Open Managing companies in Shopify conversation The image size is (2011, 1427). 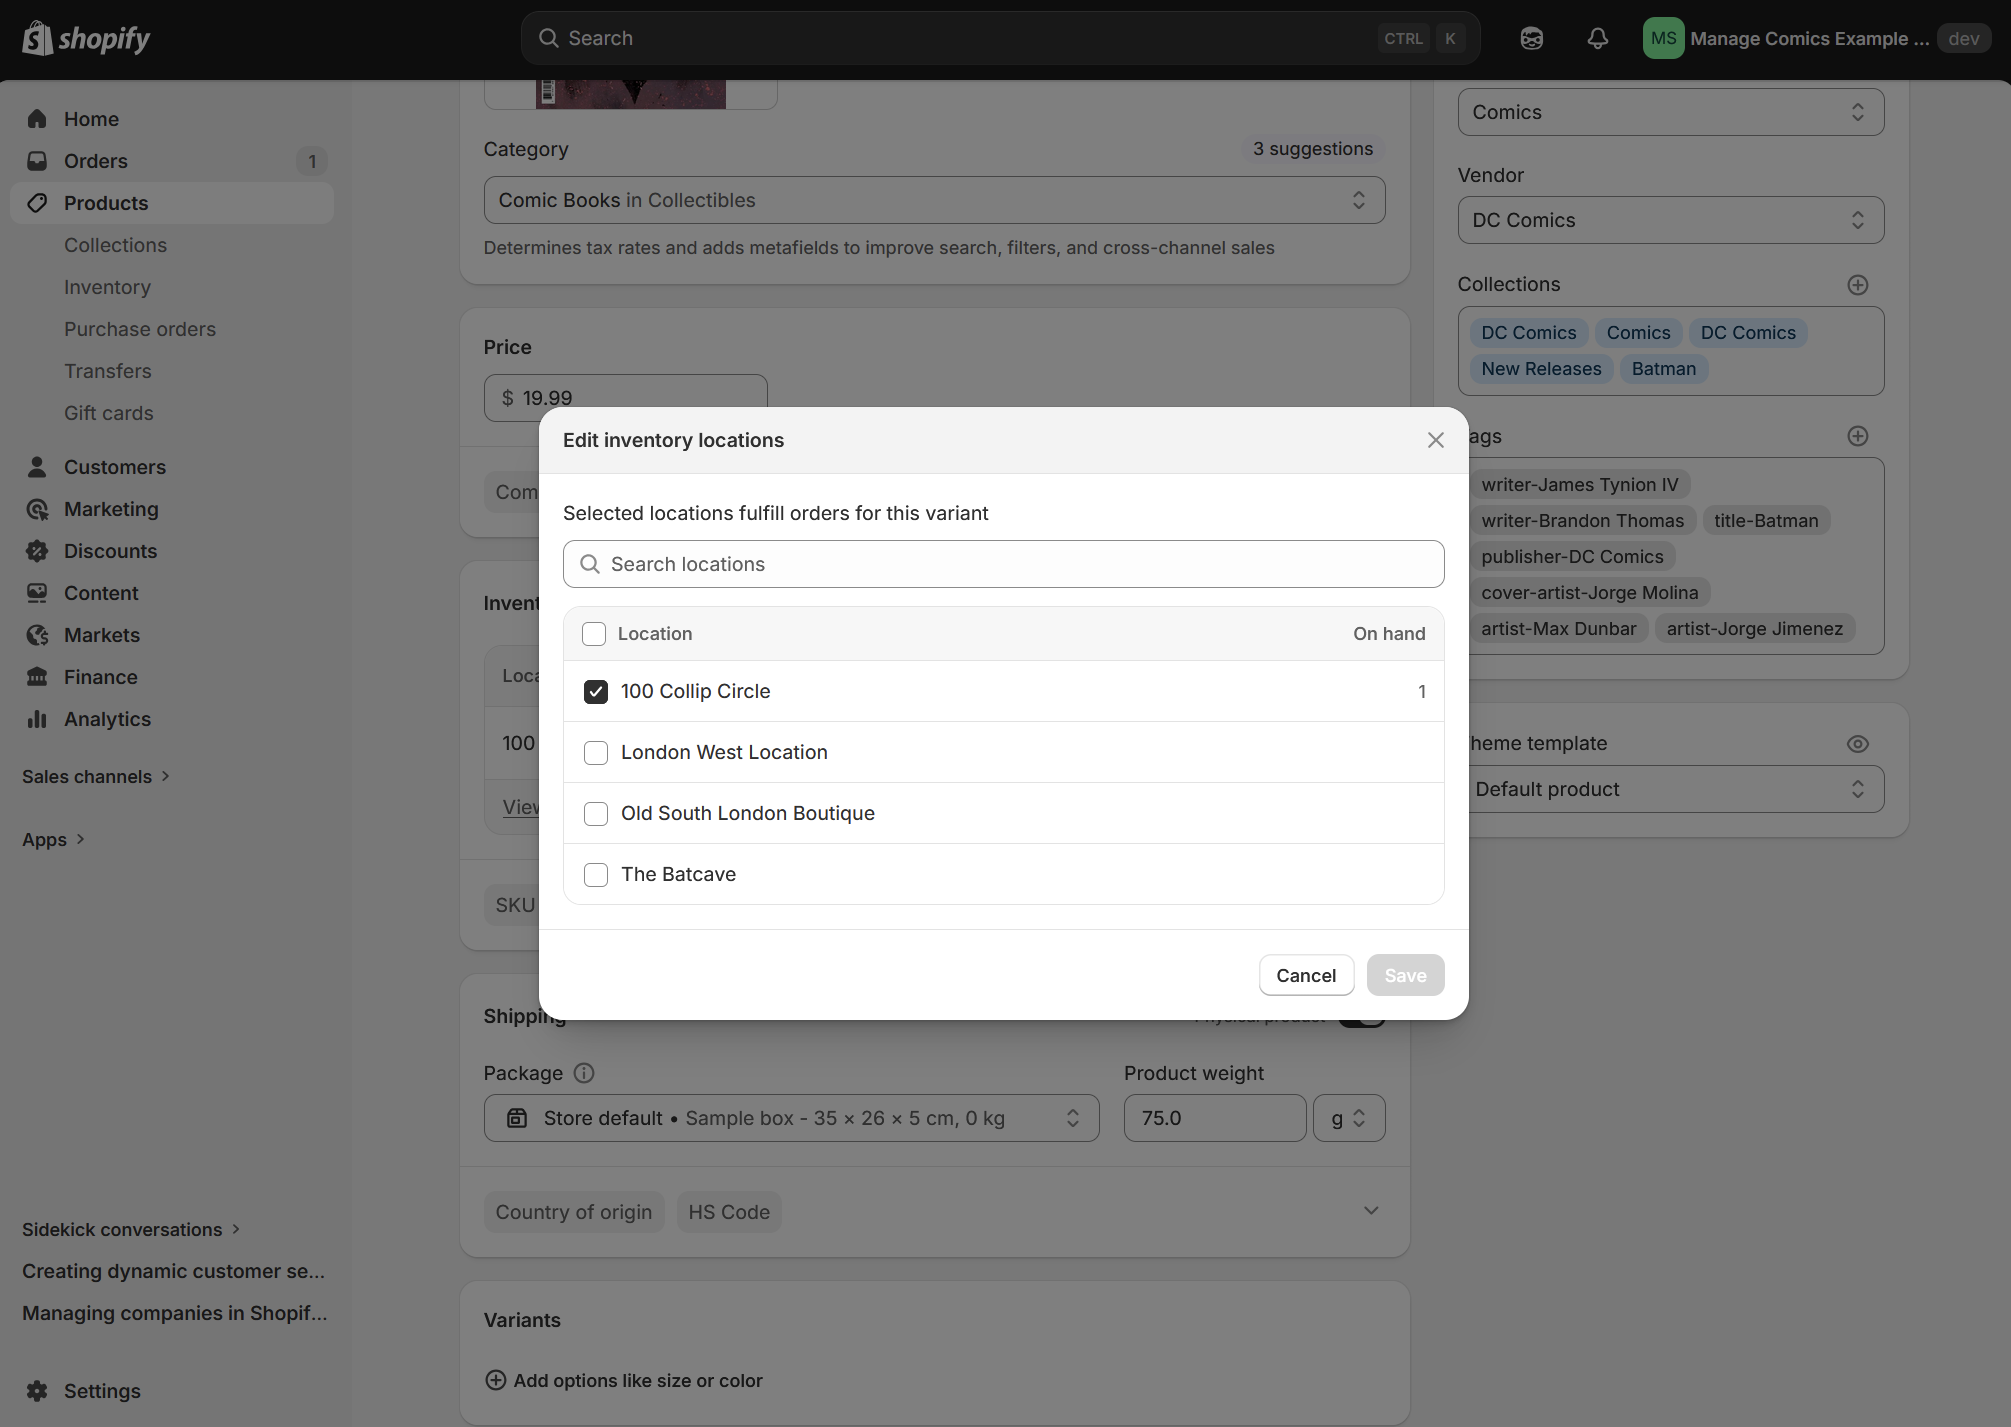pos(175,1314)
